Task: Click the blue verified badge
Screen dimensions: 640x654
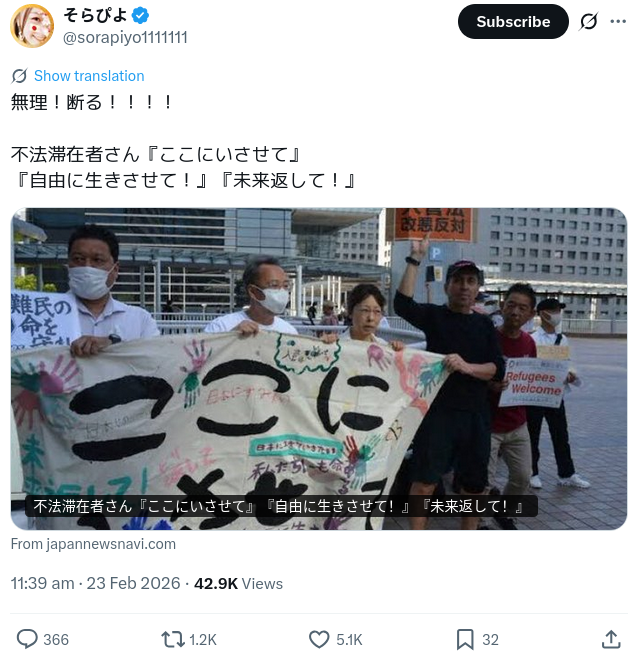Action: [141, 15]
